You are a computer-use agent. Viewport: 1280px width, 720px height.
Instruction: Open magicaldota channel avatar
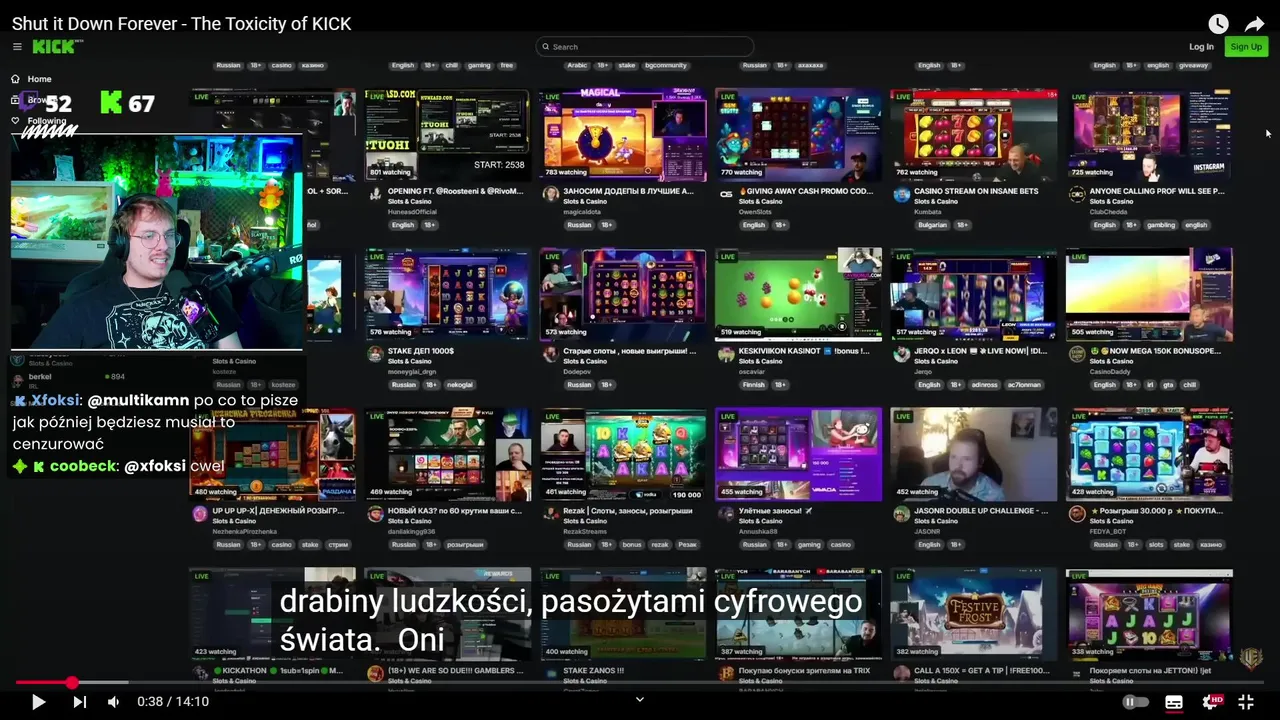click(x=550, y=194)
